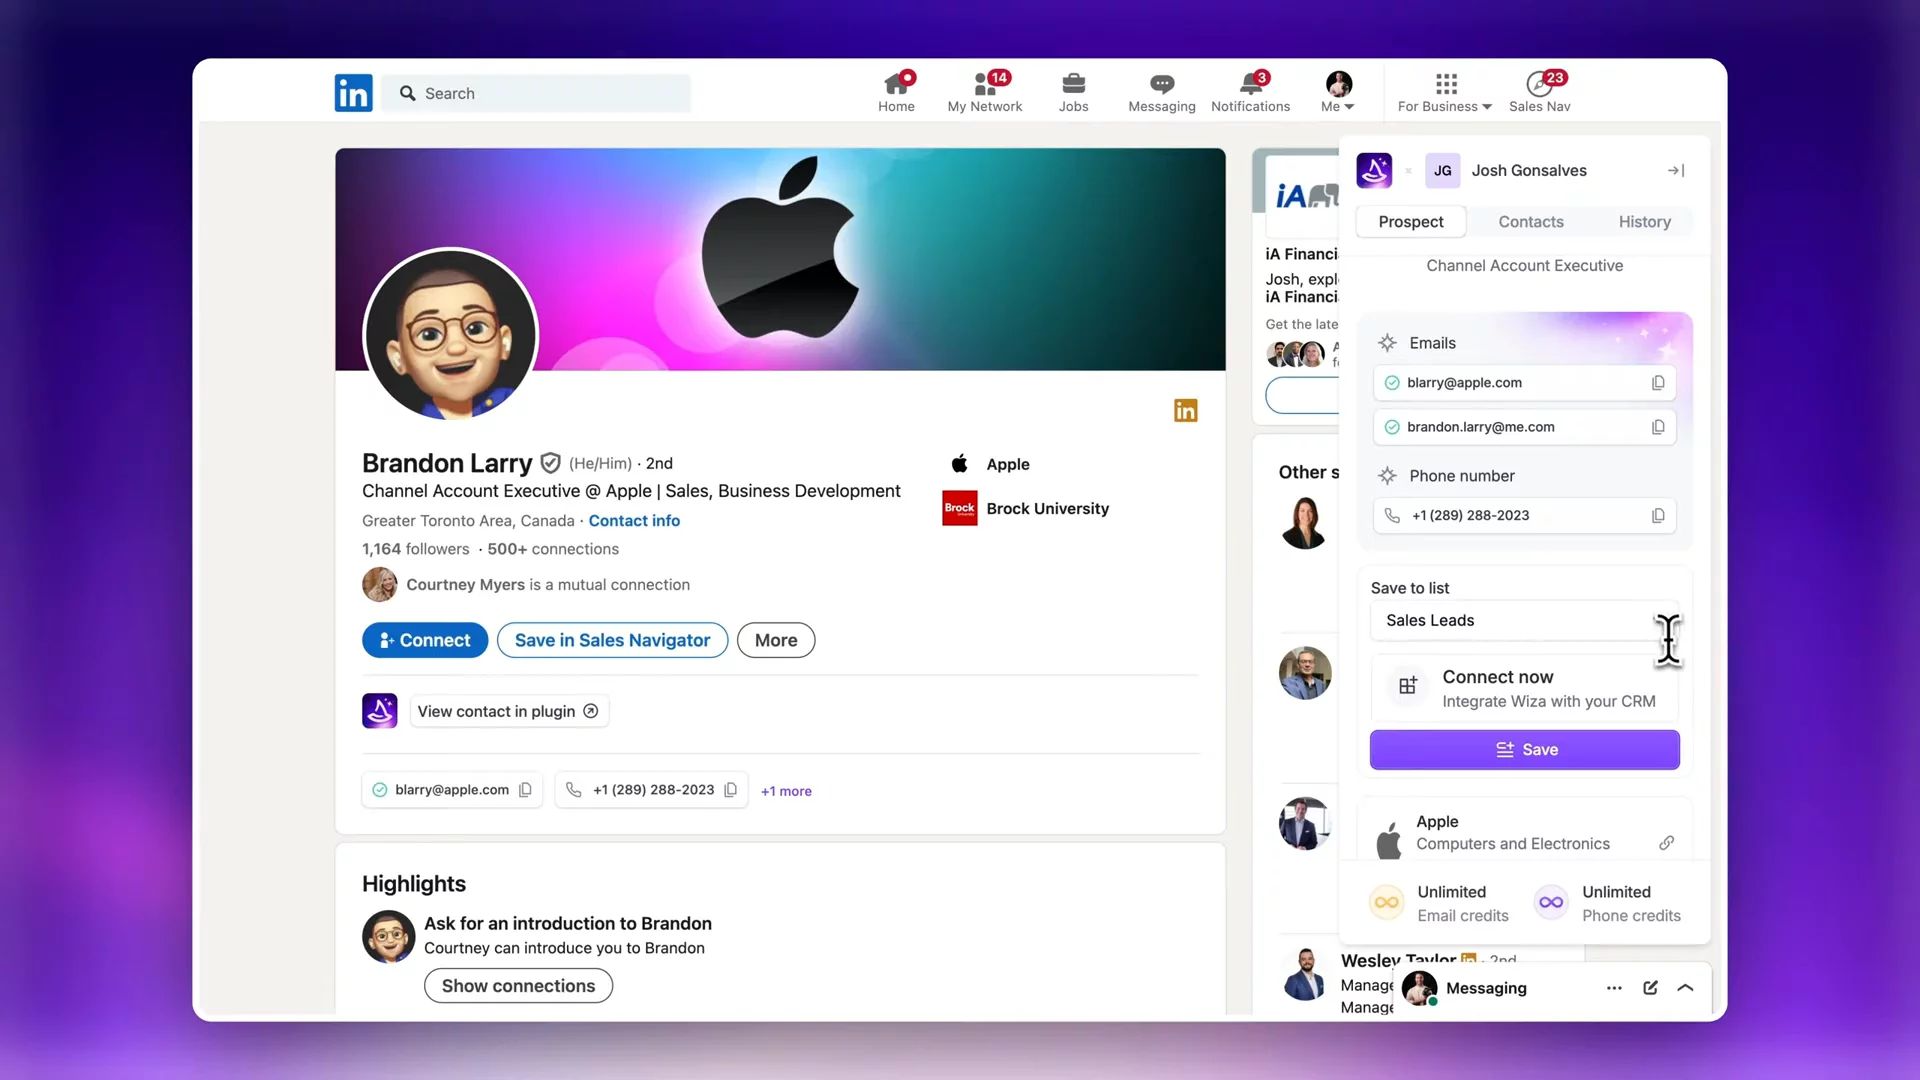
Task: Click into the LinkedIn Search field
Action: (540, 93)
